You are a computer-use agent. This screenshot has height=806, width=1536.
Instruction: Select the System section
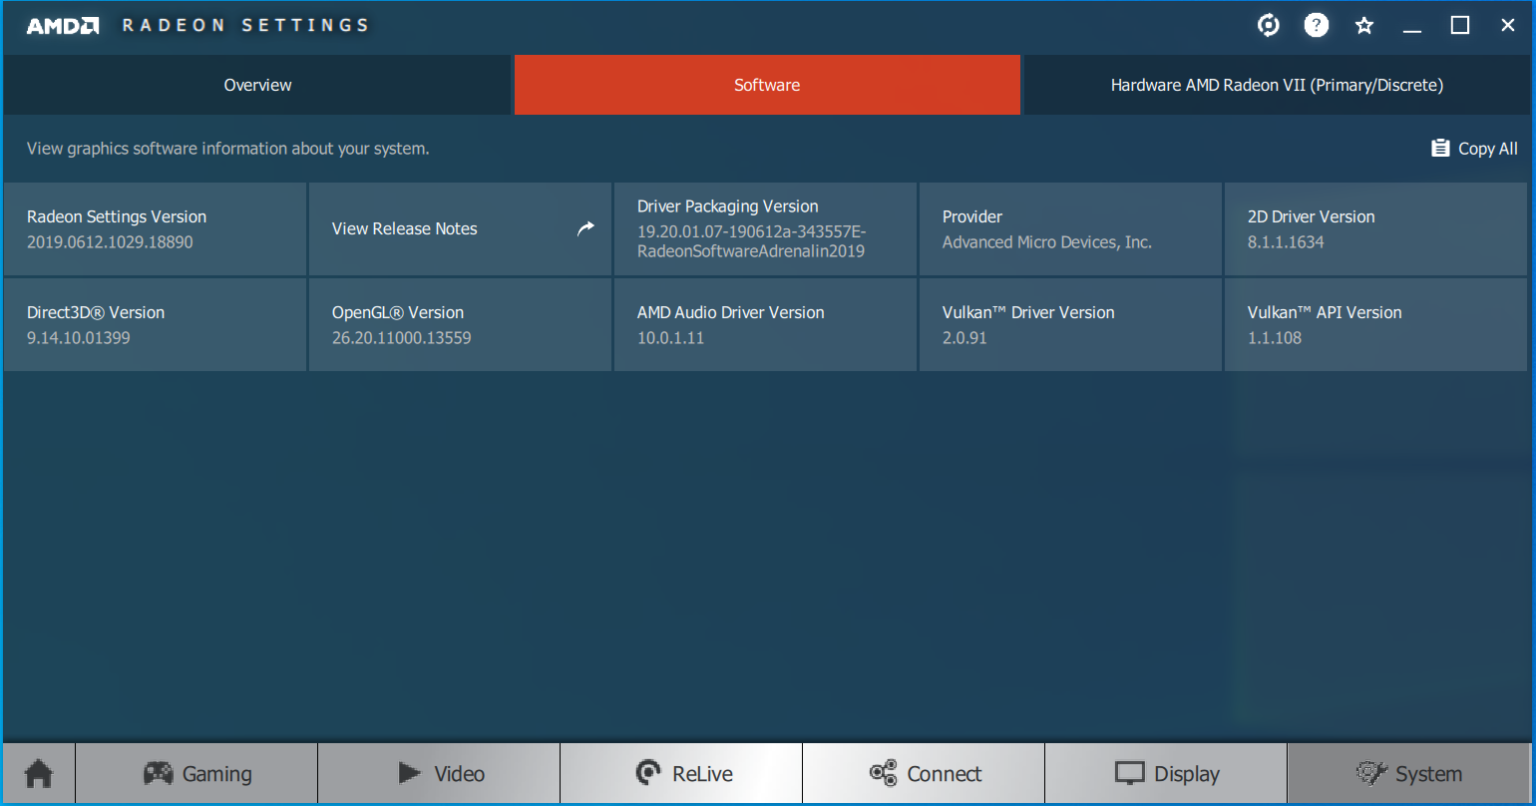(x=1408, y=773)
